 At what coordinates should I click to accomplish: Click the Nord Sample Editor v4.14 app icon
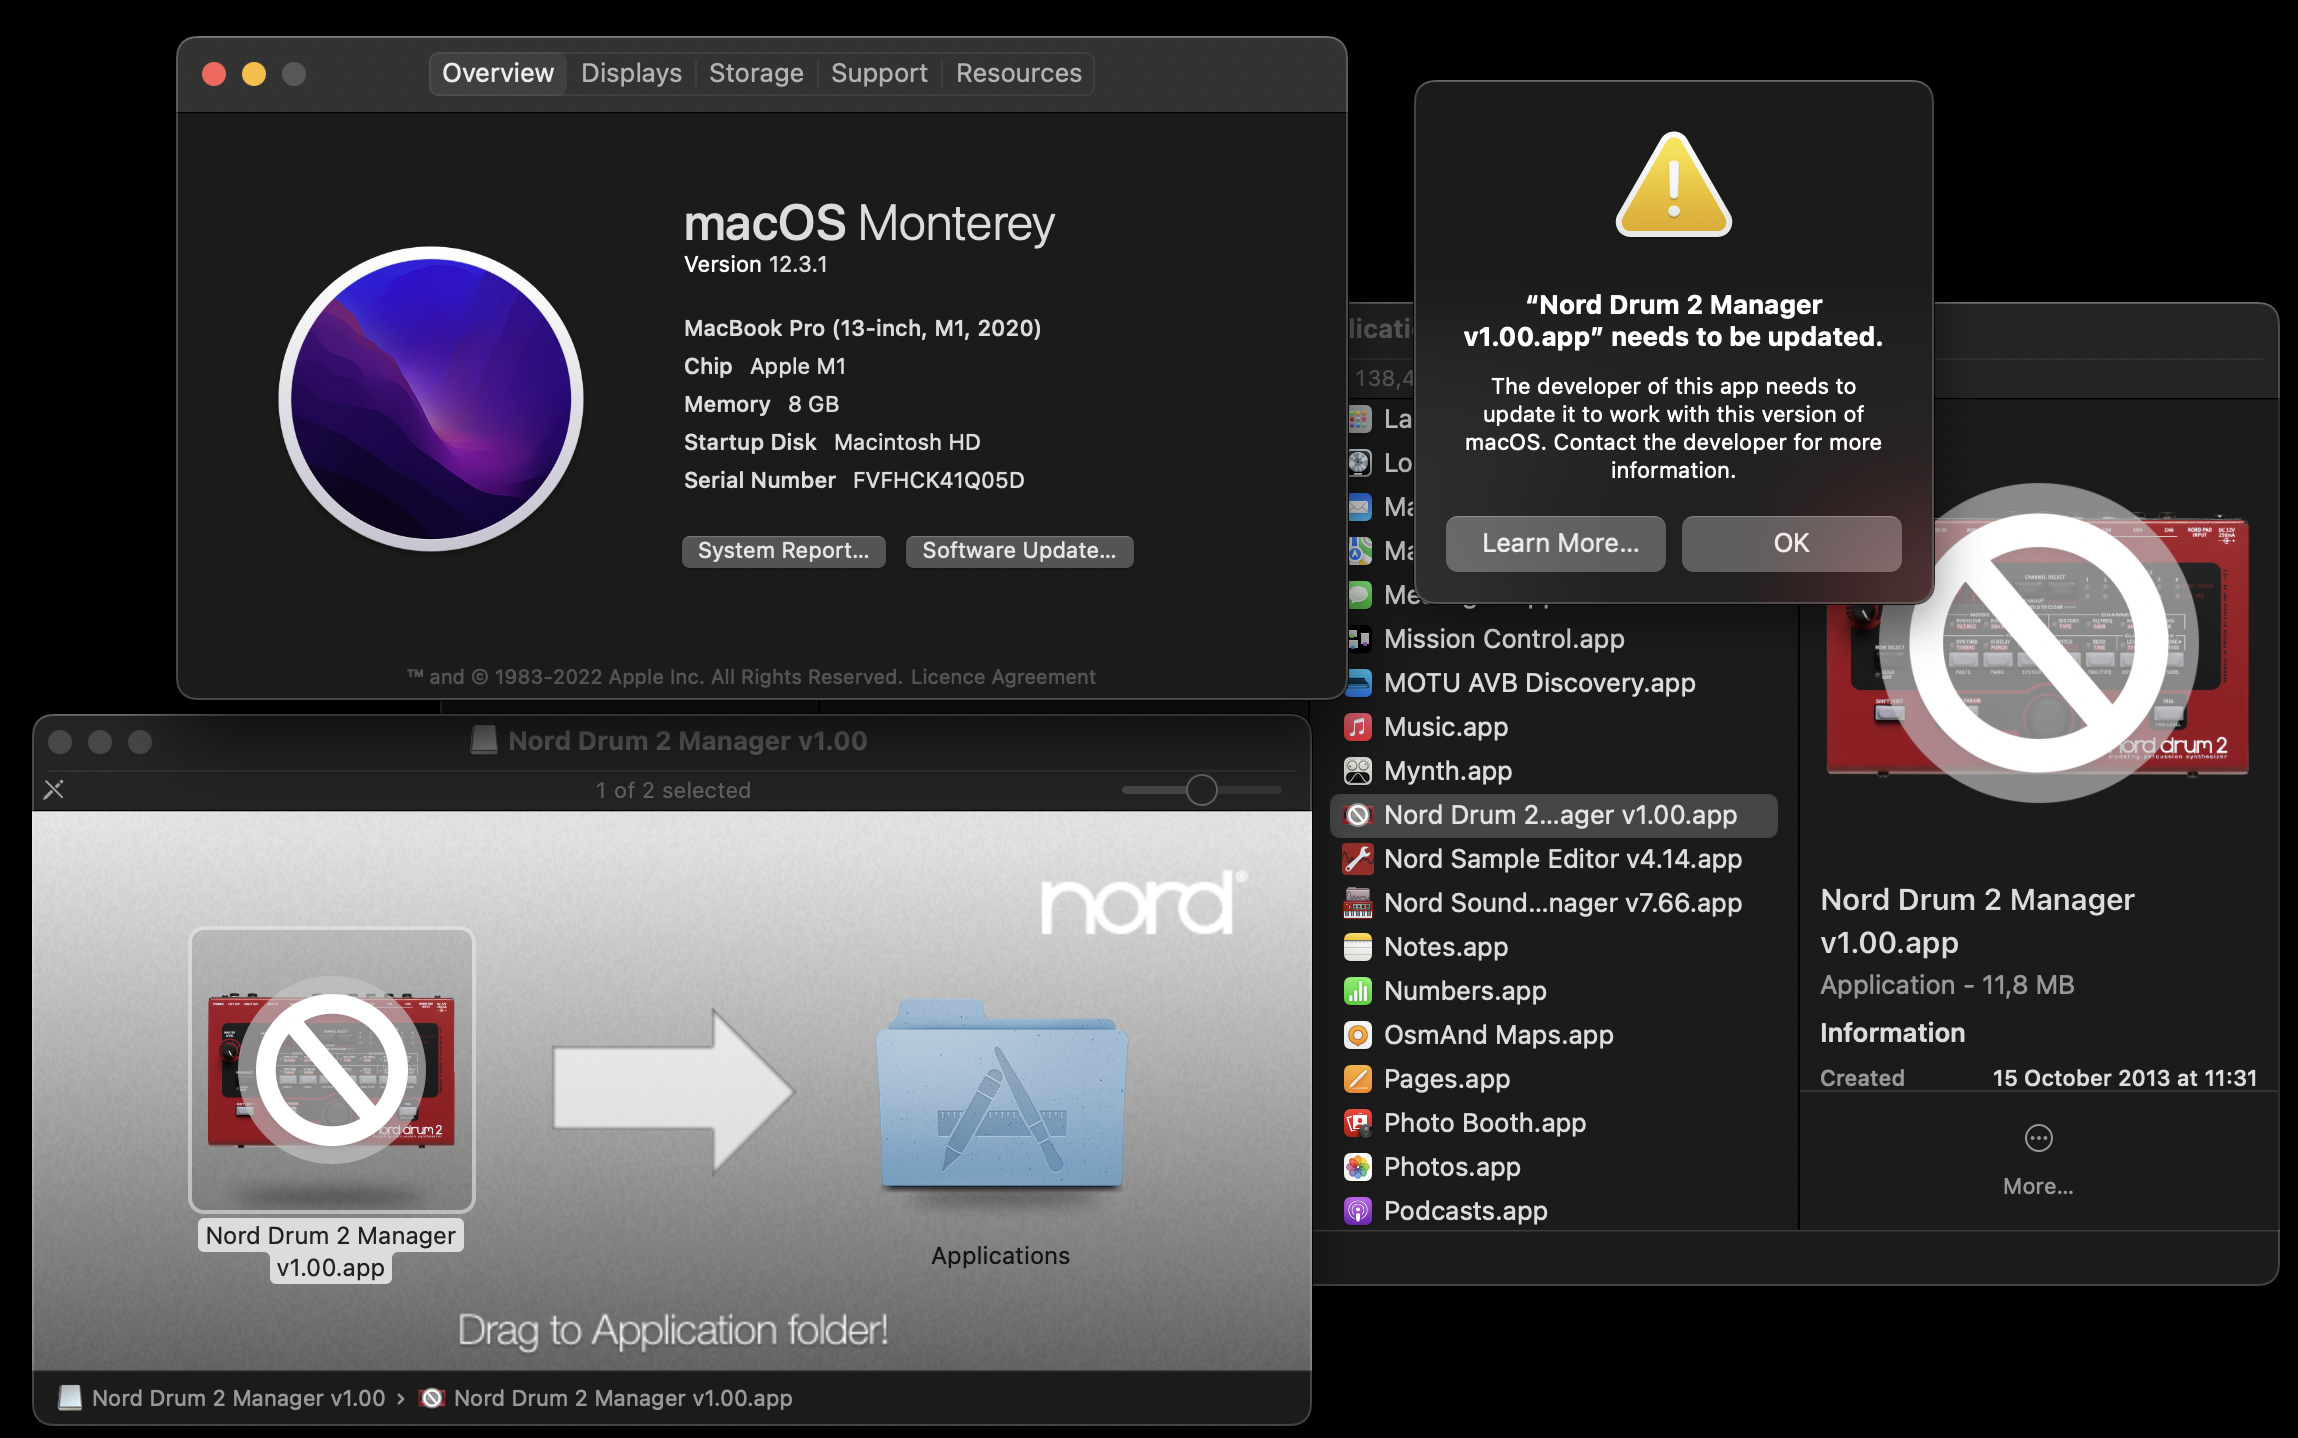[x=1358, y=859]
